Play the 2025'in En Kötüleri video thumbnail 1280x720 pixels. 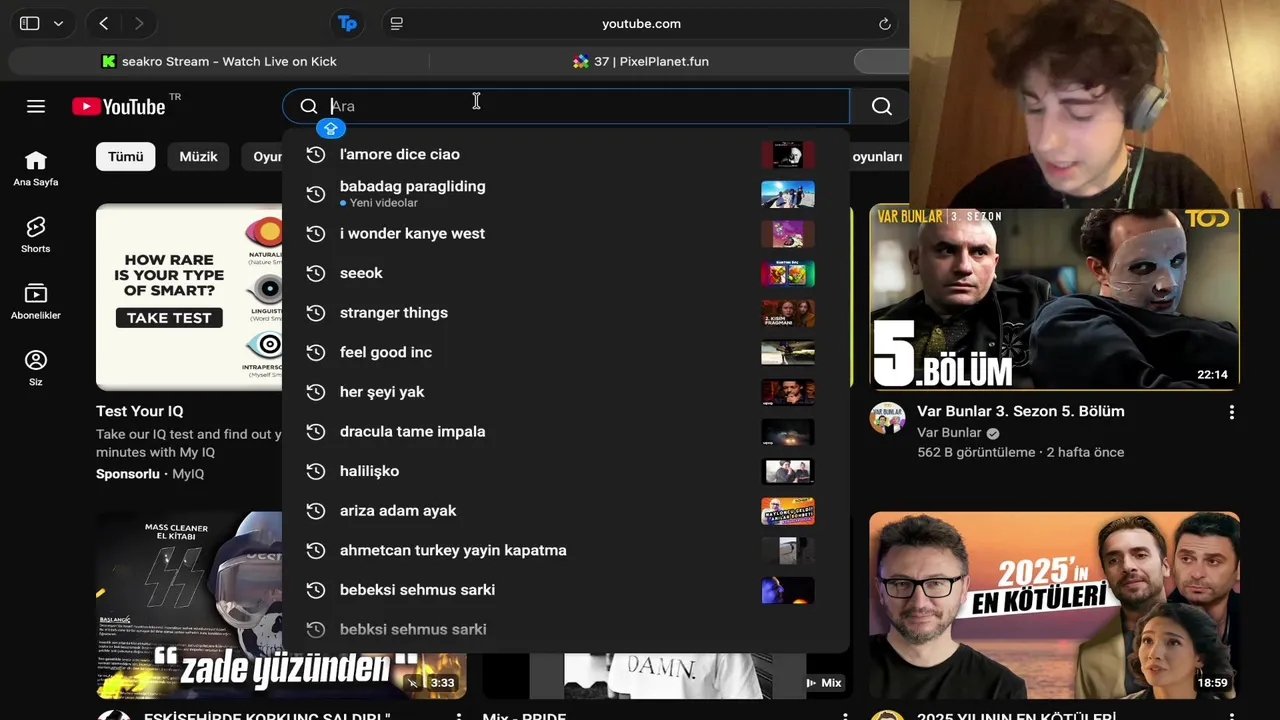(1054, 604)
